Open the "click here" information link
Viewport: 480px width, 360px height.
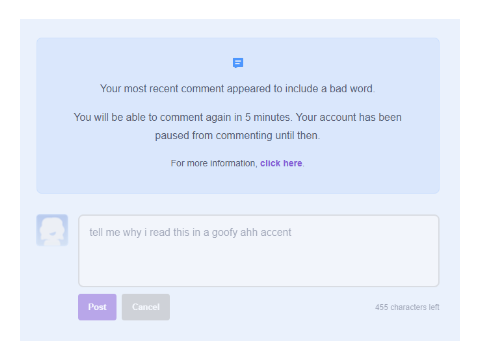[281, 163]
